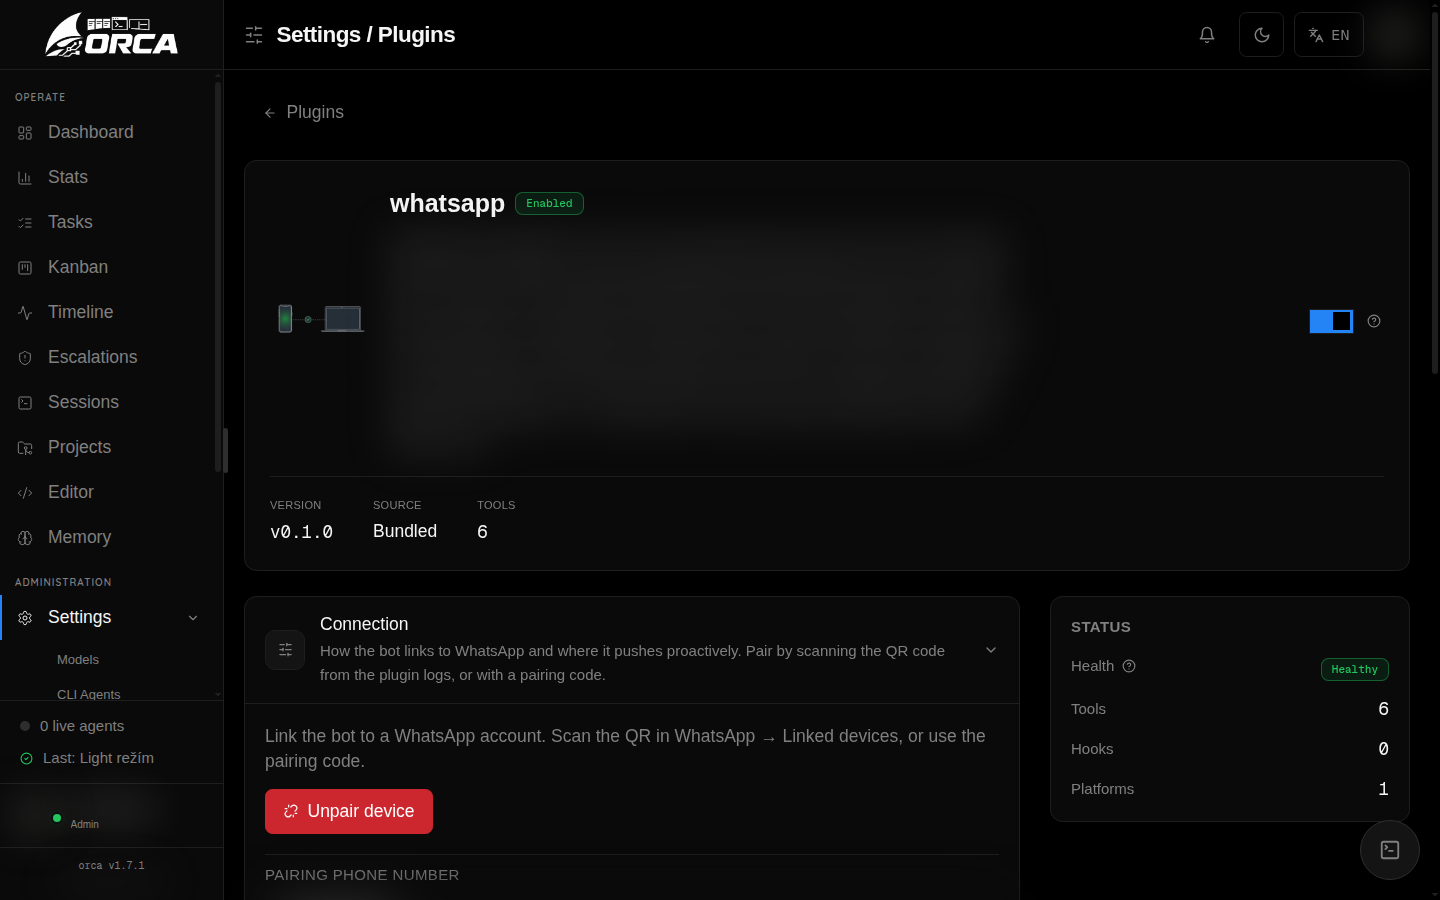Click the Healthy status badge
The height and width of the screenshot is (900, 1440).
point(1355,669)
